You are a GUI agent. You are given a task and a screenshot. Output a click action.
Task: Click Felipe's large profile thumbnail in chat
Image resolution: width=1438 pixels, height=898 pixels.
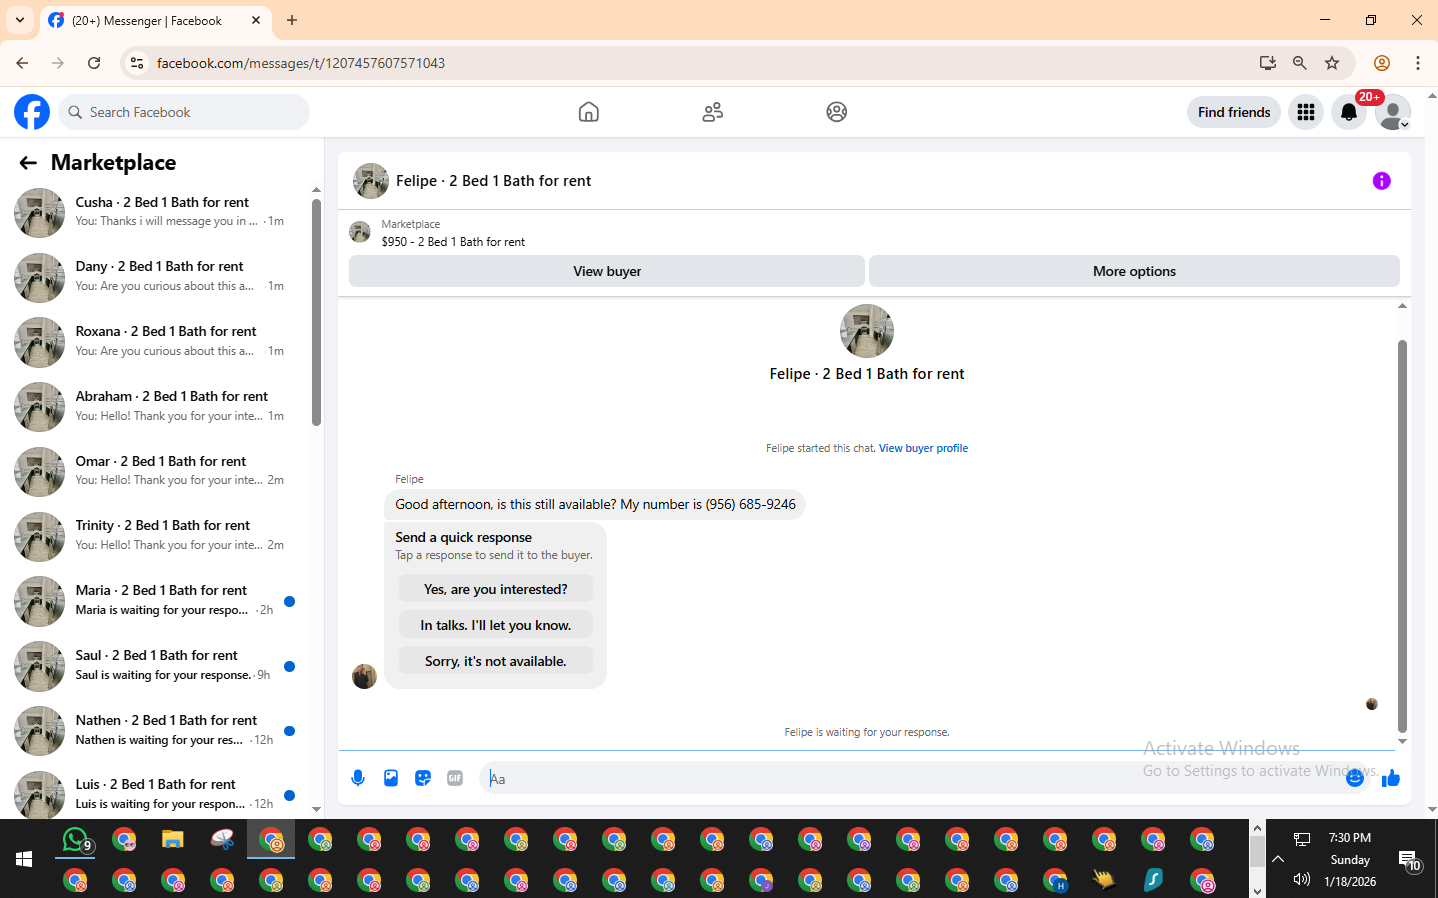[x=867, y=331]
